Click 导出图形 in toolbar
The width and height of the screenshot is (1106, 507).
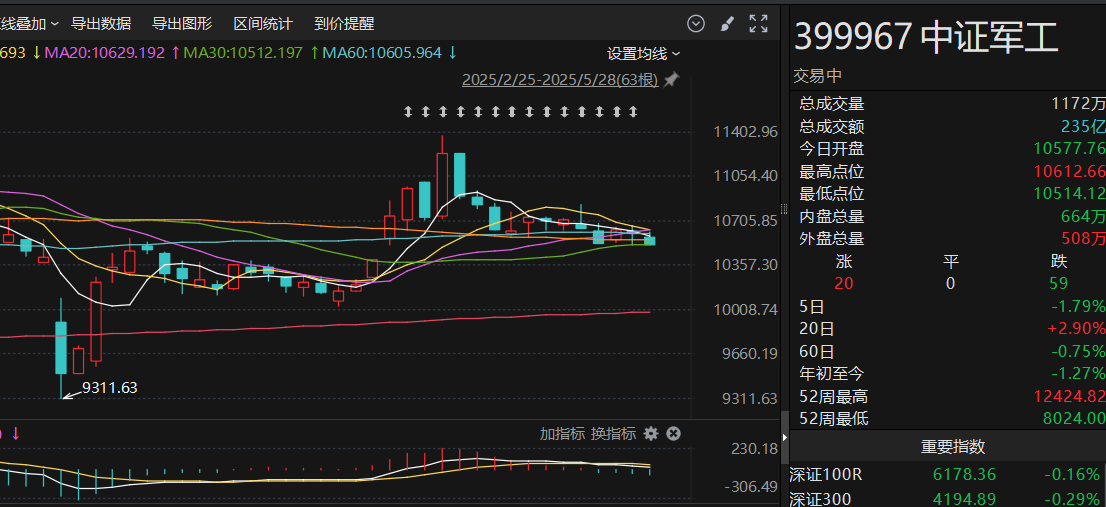pyautogui.click(x=182, y=24)
